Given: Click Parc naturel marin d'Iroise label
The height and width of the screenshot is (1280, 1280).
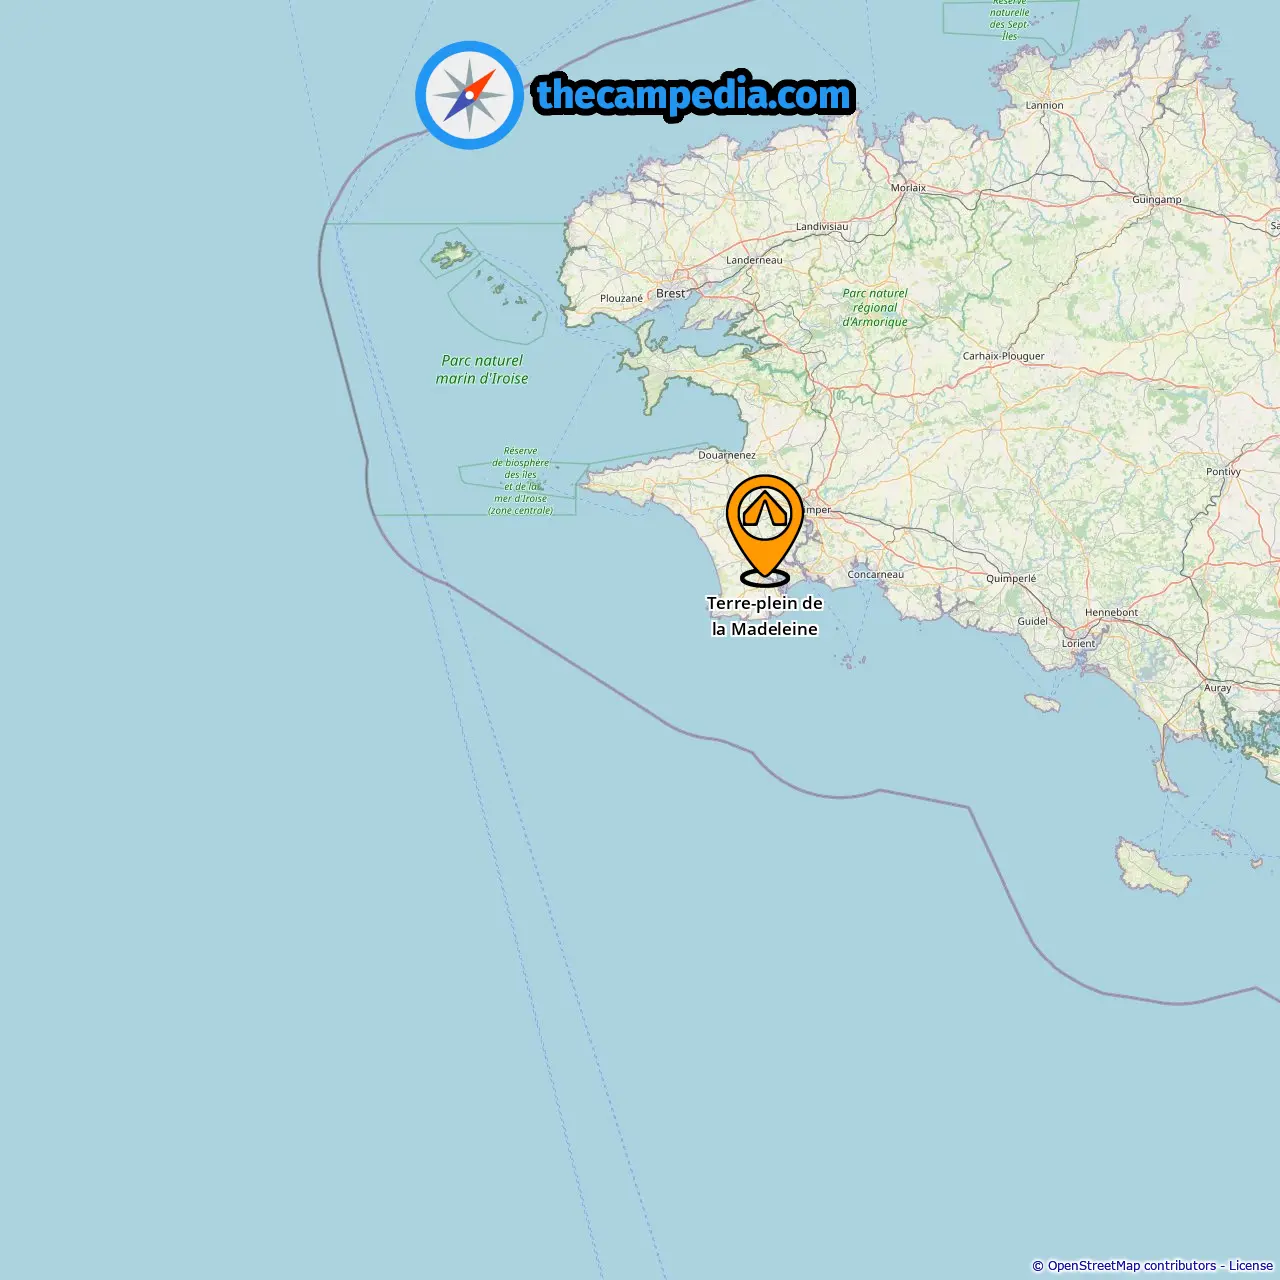Looking at the screenshot, I should pos(482,369).
